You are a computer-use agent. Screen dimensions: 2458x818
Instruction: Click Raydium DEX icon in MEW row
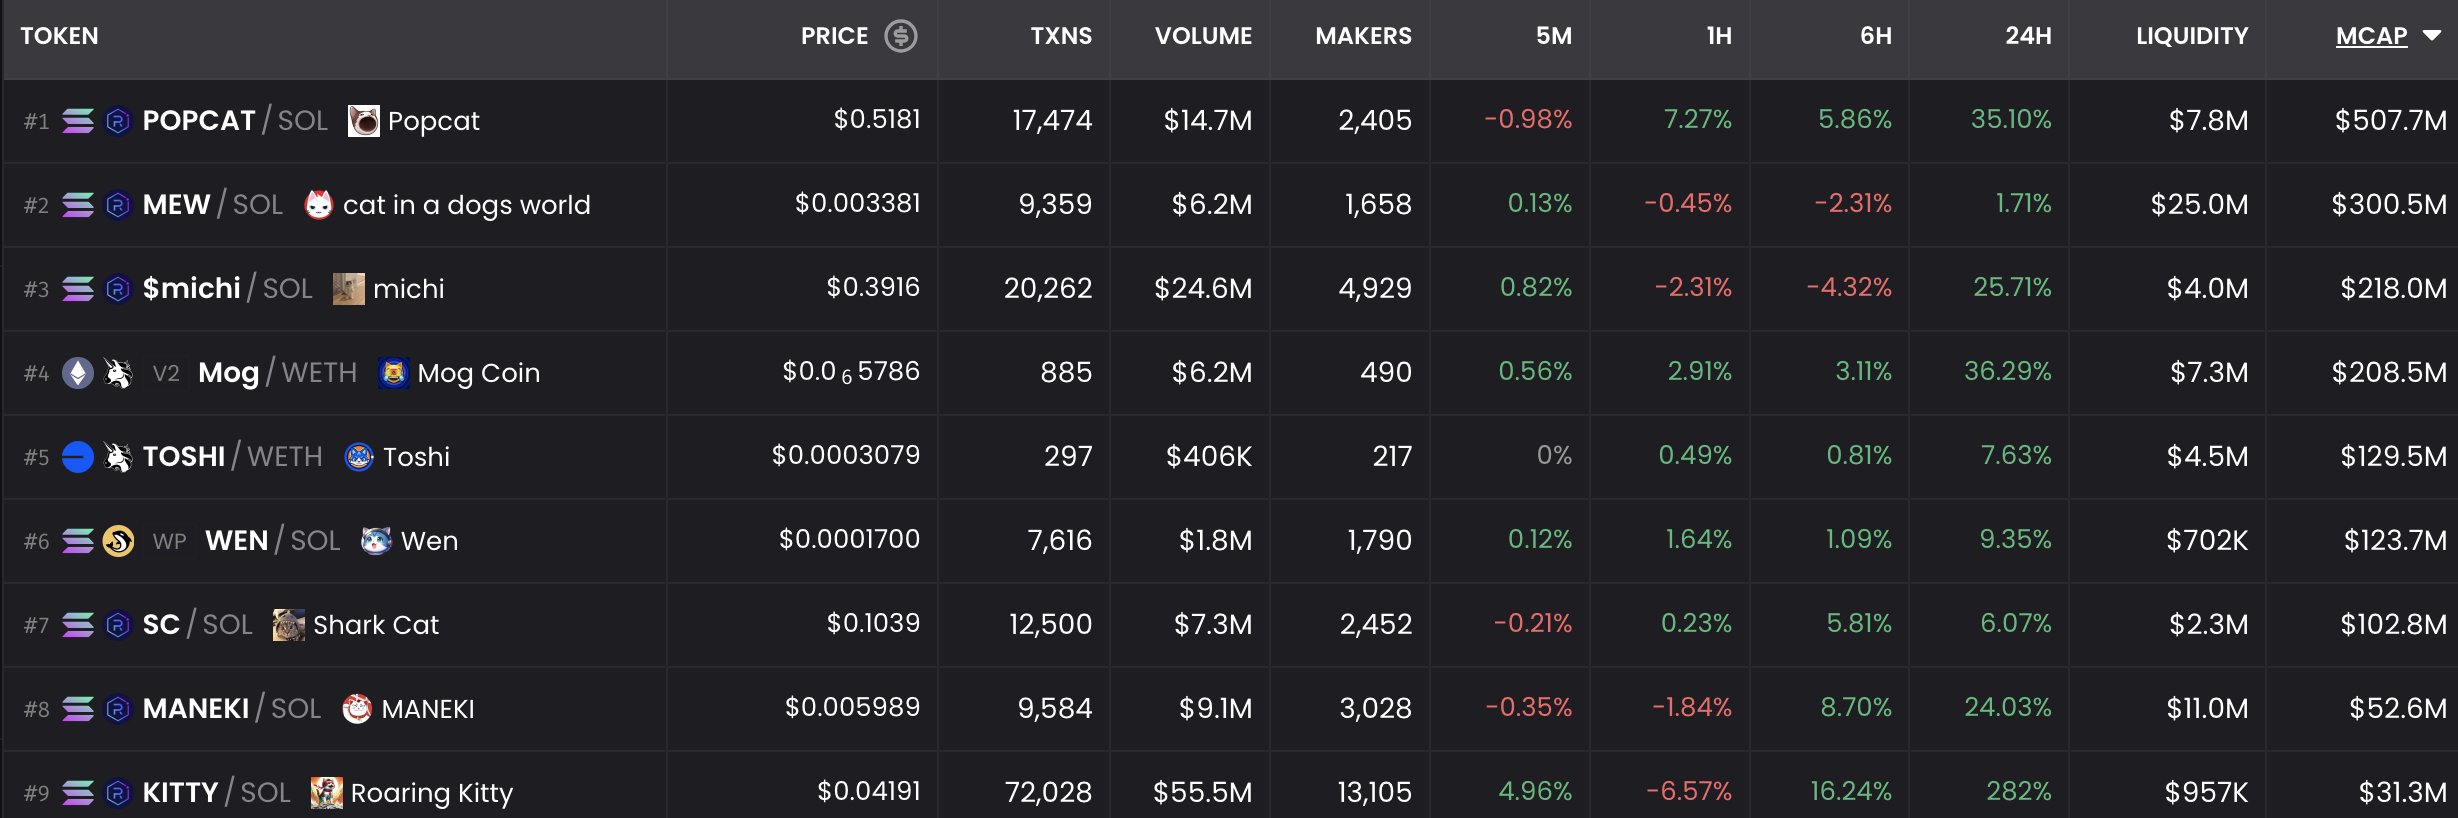(x=118, y=205)
